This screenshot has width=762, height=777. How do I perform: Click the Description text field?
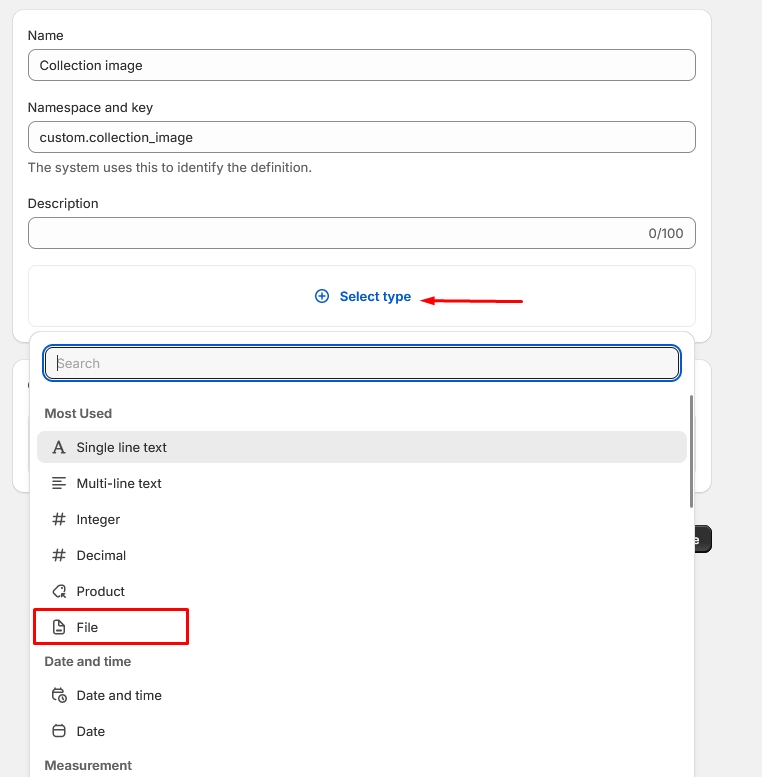pyautogui.click(x=340, y=233)
